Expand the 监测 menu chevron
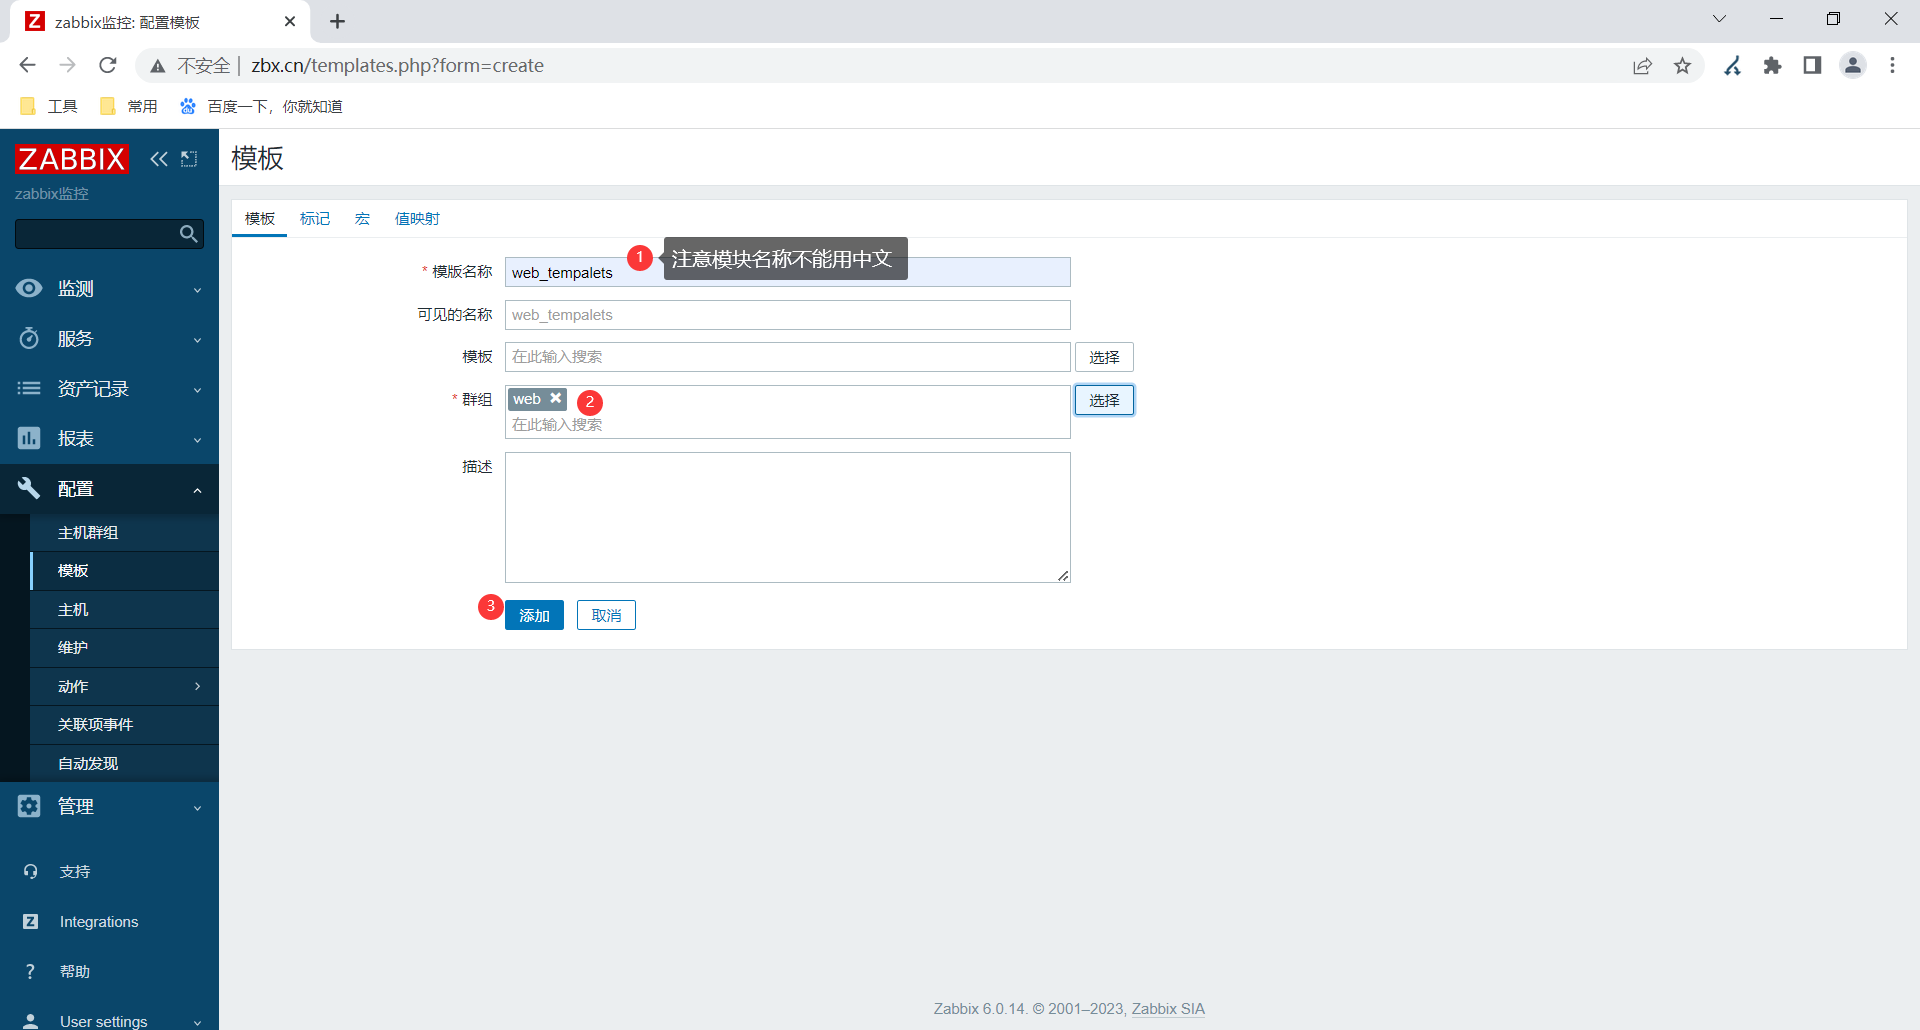Image resolution: width=1920 pixels, height=1030 pixels. click(x=197, y=290)
